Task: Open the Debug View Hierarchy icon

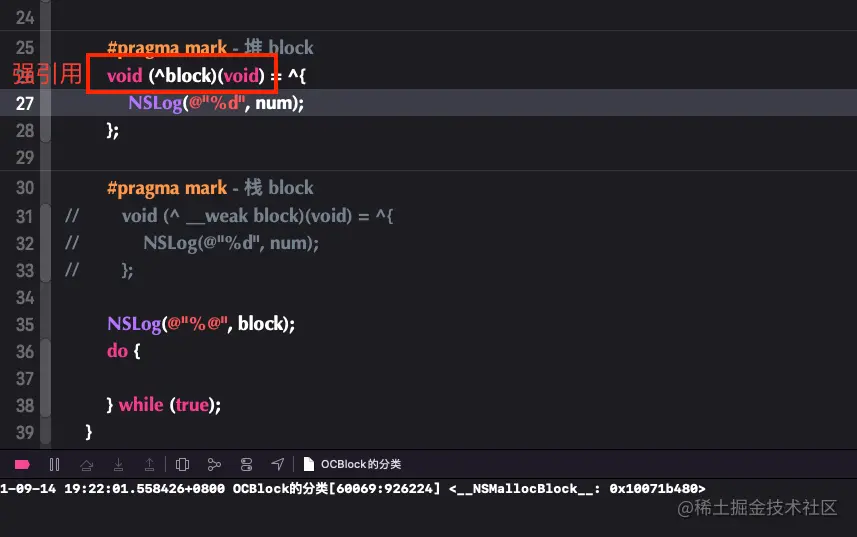Action: pyautogui.click(x=183, y=464)
